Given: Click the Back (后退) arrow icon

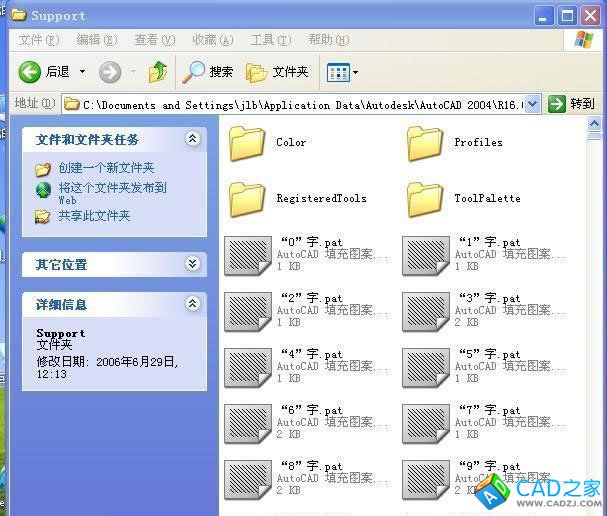Looking at the screenshot, I should point(29,72).
